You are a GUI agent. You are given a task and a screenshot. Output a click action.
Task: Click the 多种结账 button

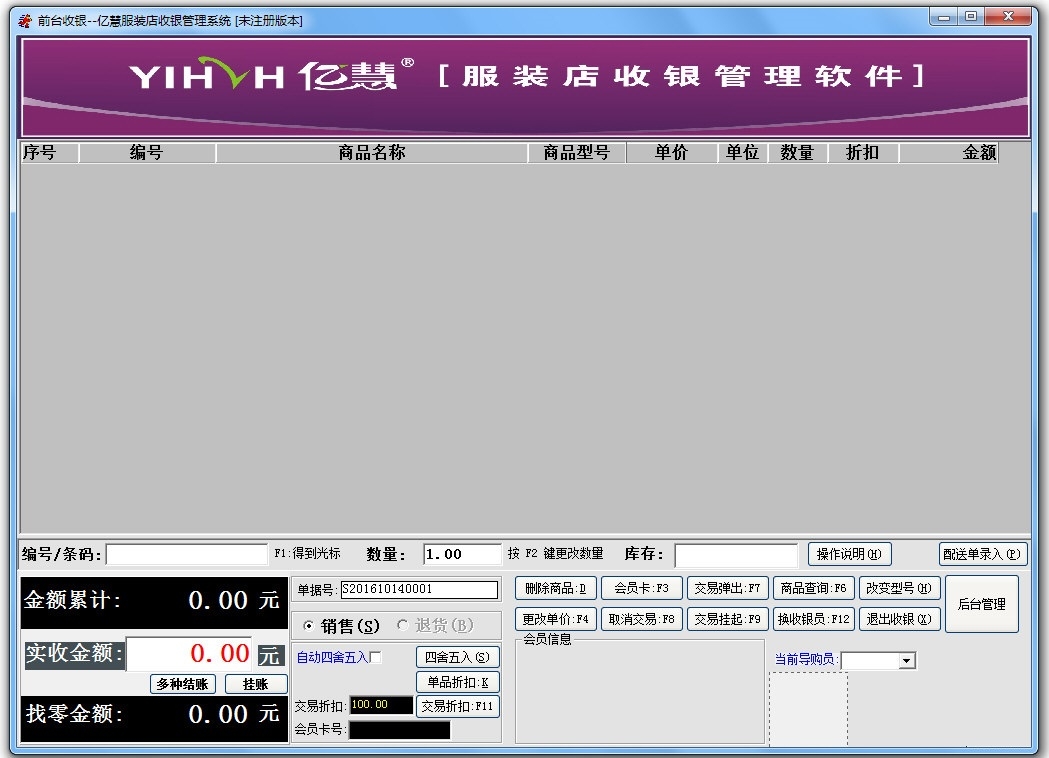(x=184, y=684)
